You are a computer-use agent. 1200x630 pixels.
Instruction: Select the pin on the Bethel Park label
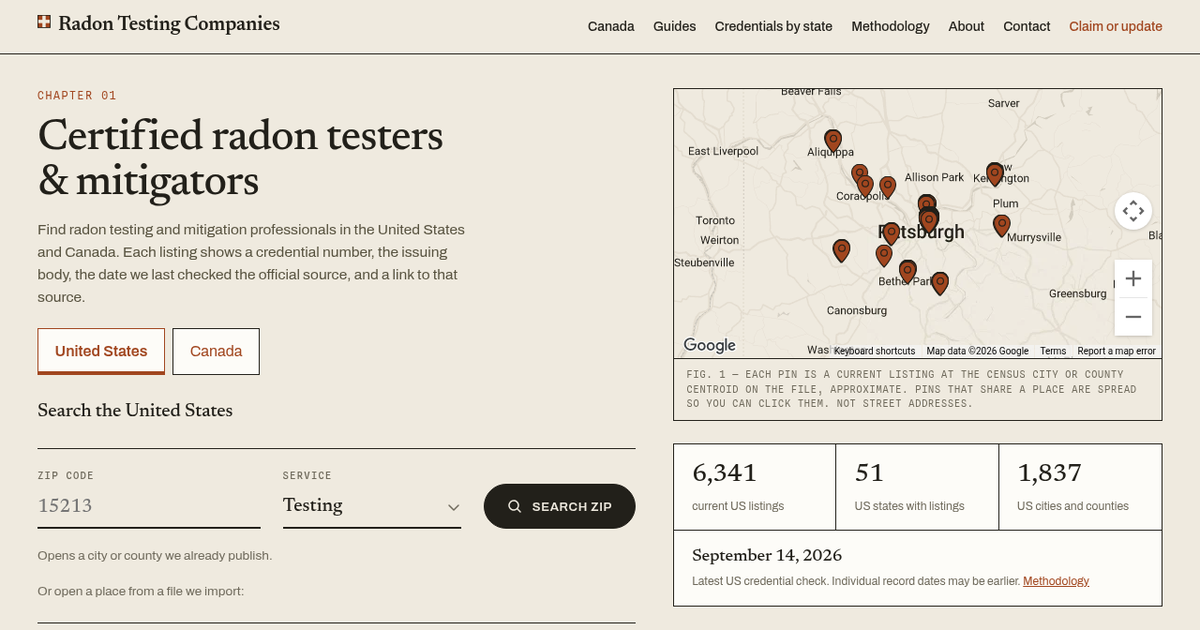pyautogui.click(x=908, y=271)
